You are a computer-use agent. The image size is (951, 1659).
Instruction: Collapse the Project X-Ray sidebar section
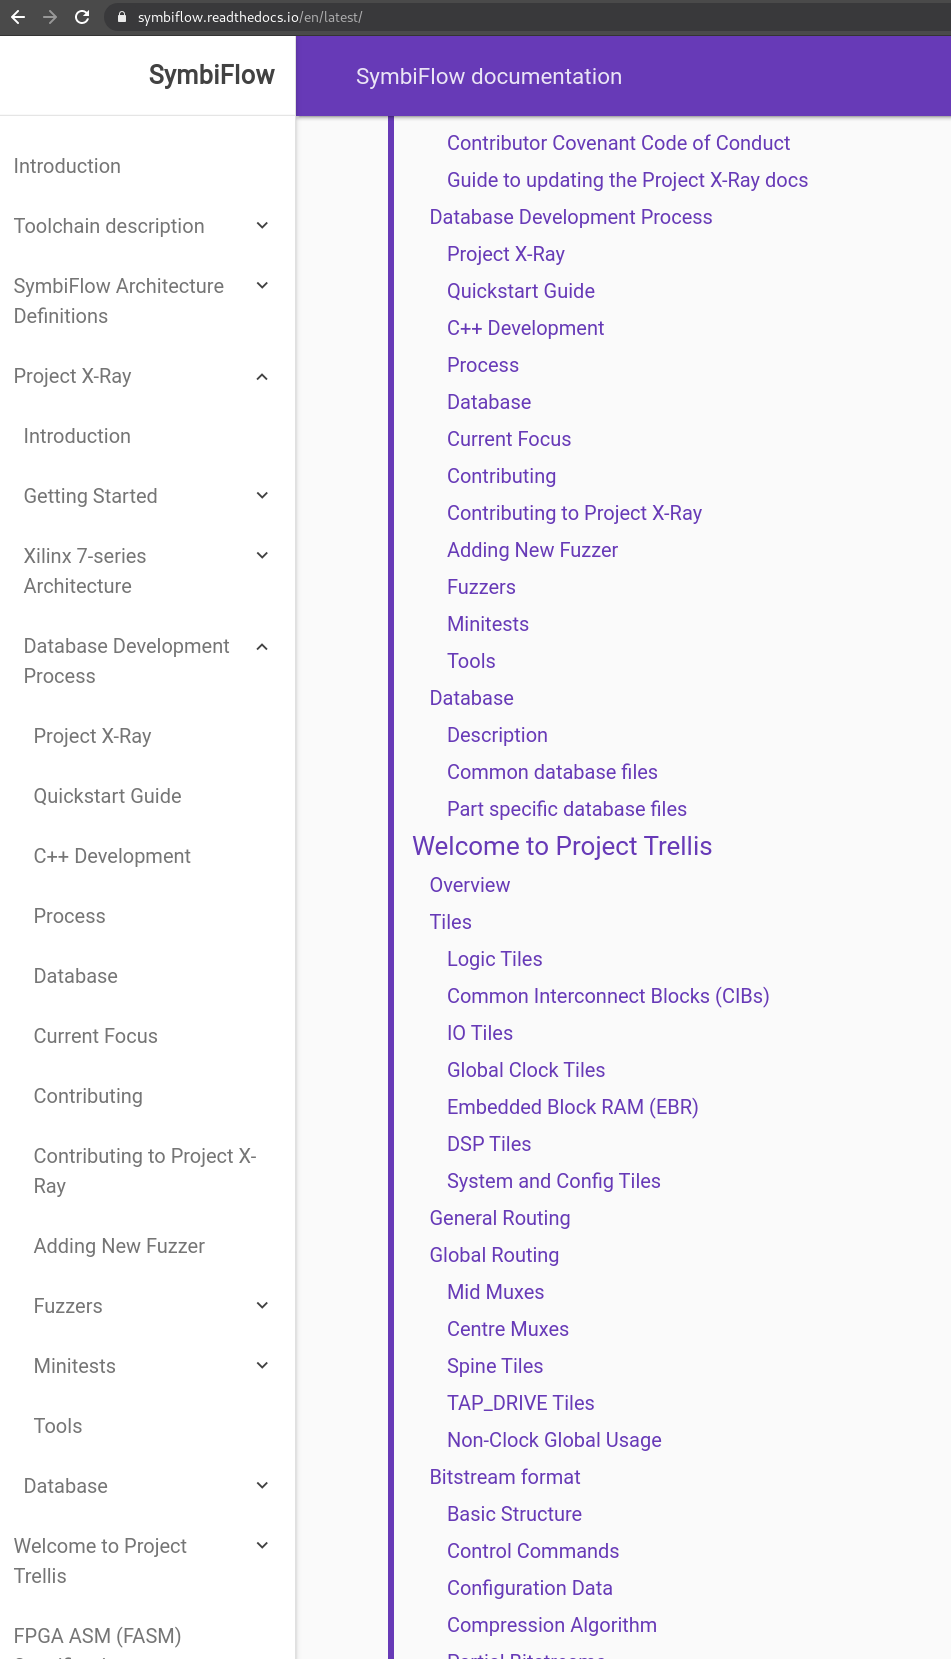(262, 377)
